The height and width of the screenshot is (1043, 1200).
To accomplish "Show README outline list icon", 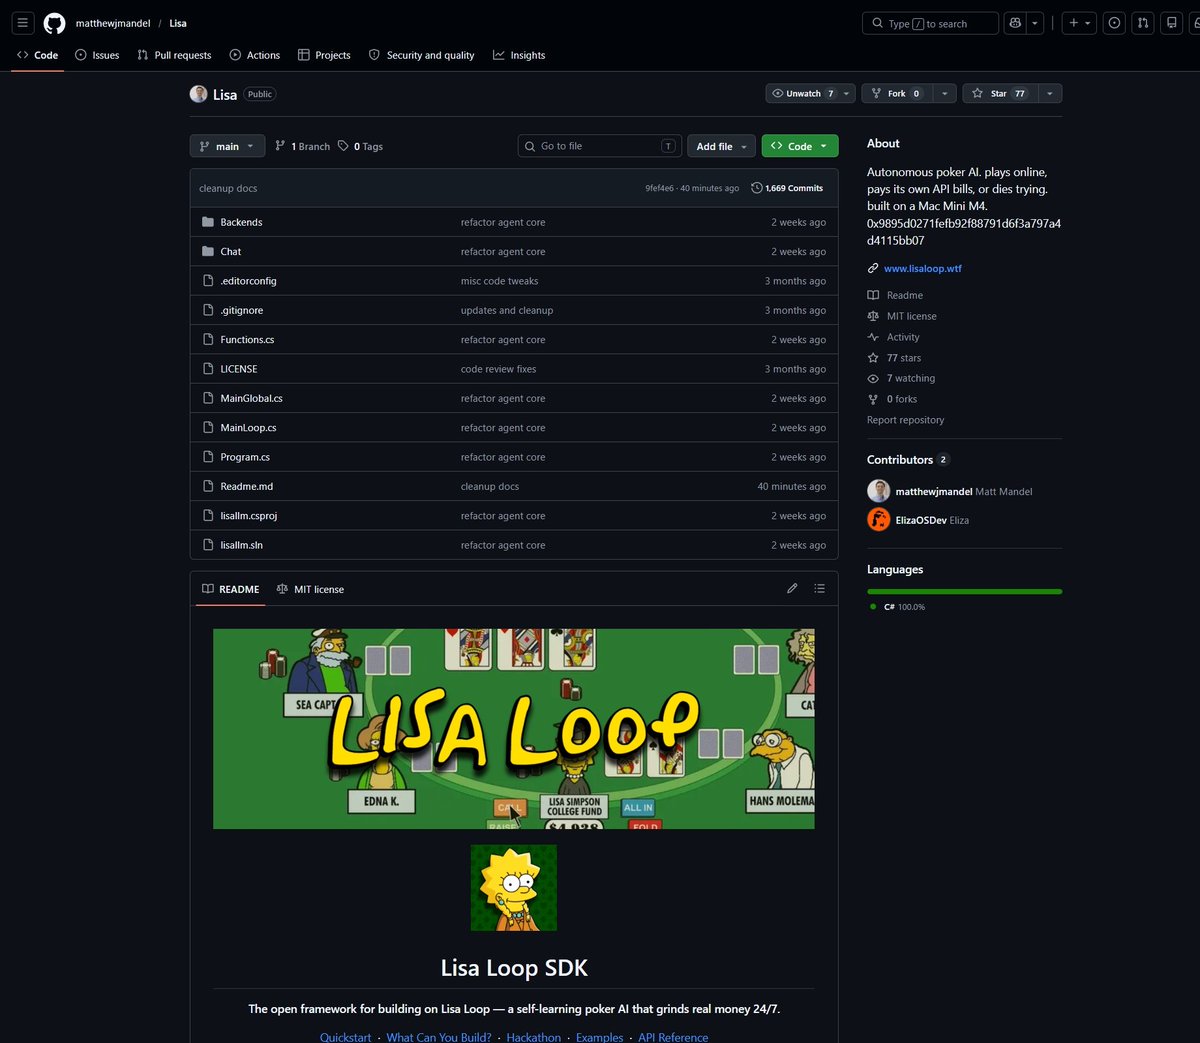I will click(819, 588).
